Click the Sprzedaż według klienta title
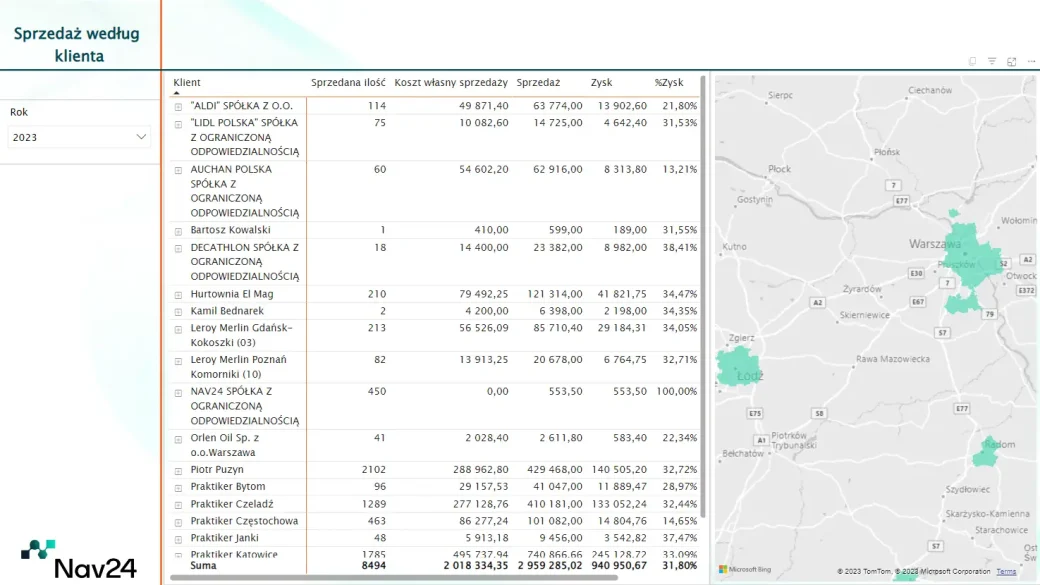Screen dimensions: 1040x585 tap(78, 44)
